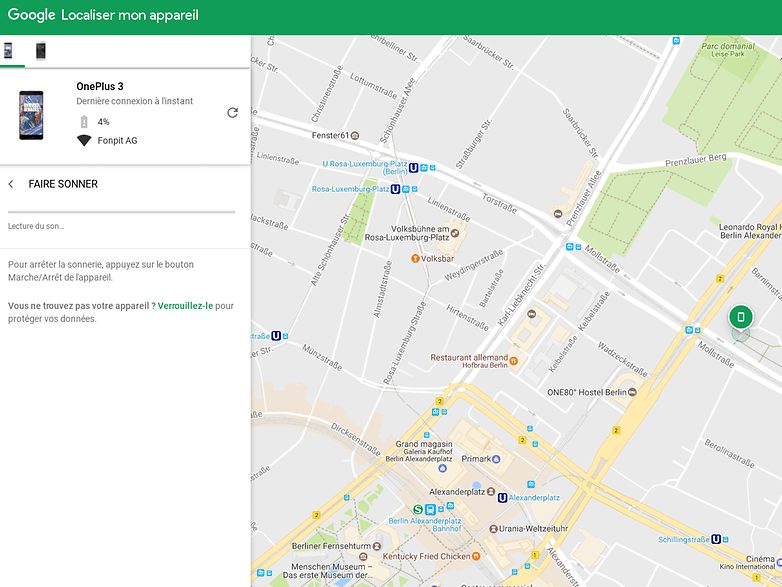Click the café marker by Karl-Liebknecht-Str.
Viewport: 782px width, 587px height.
(x=531, y=314)
